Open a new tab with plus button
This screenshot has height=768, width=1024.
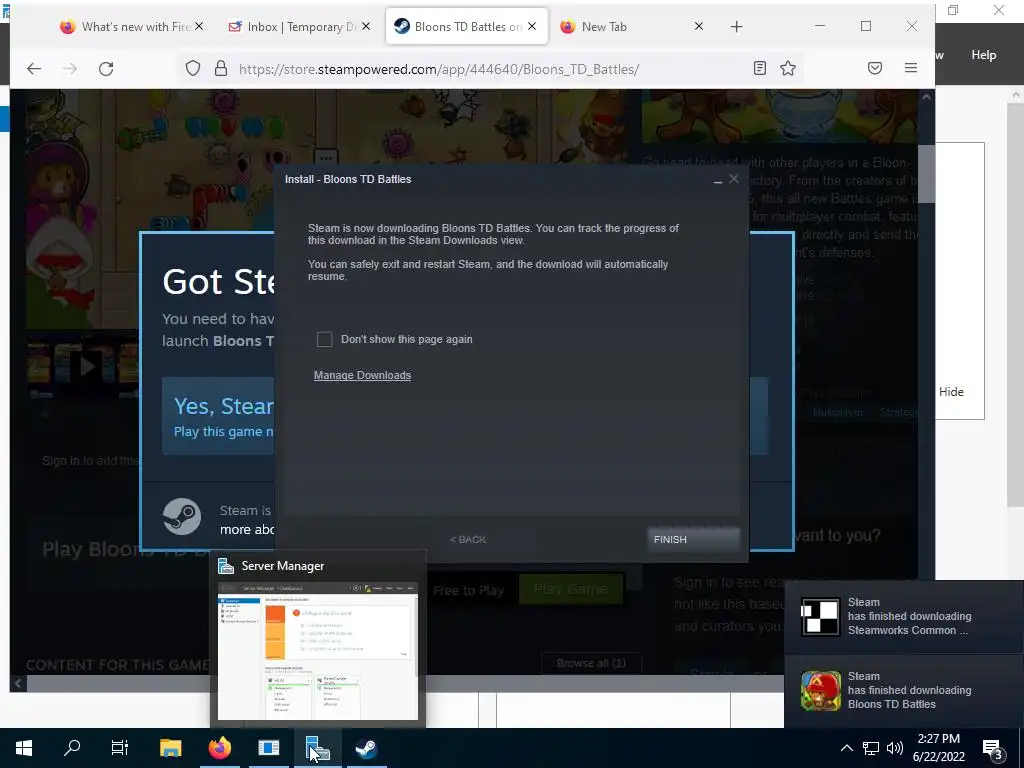737,27
